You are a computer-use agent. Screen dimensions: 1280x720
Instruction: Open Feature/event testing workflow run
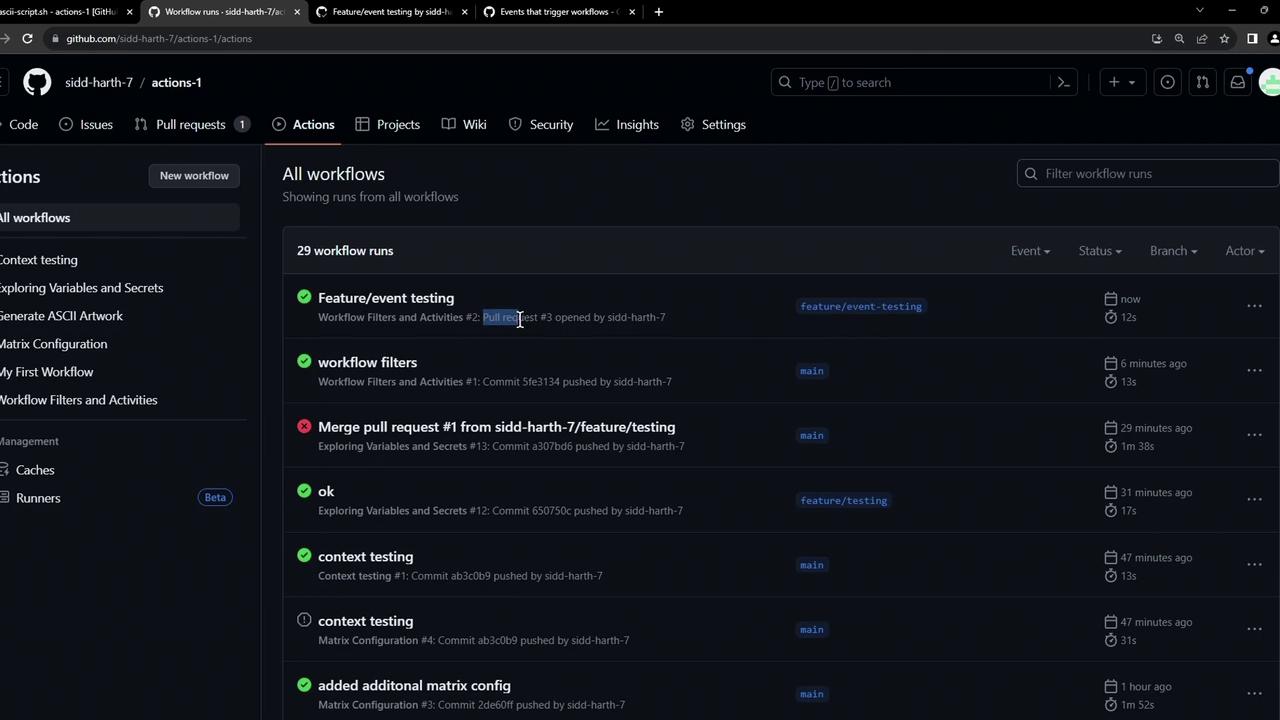pyautogui.click(x=386, y=298)
